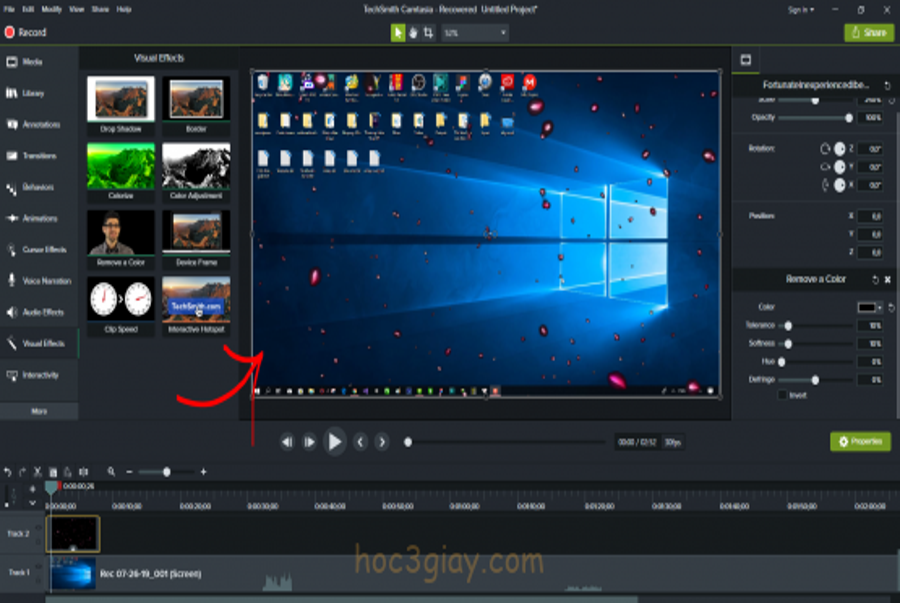Open the File menu
The height and width of the screenshot is (603, 900).
(x=9, y=9)
